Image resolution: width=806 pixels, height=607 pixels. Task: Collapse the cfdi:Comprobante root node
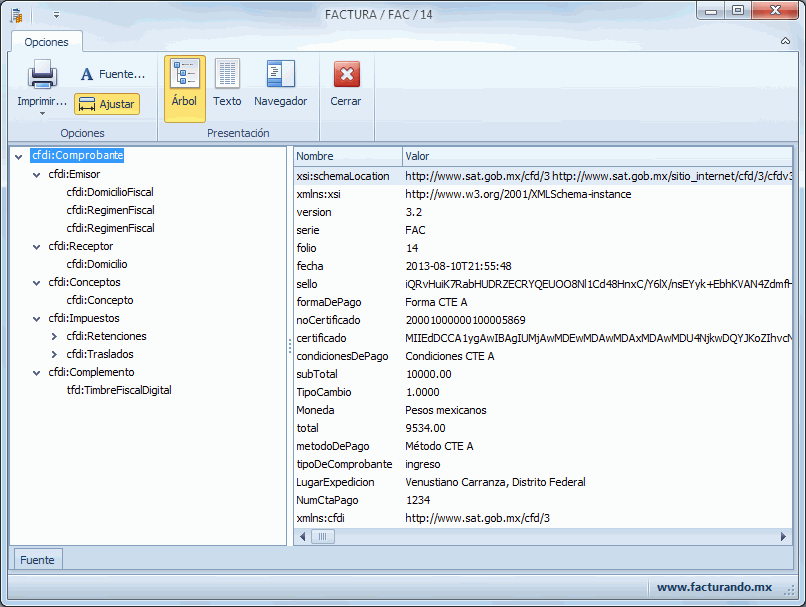19,157
